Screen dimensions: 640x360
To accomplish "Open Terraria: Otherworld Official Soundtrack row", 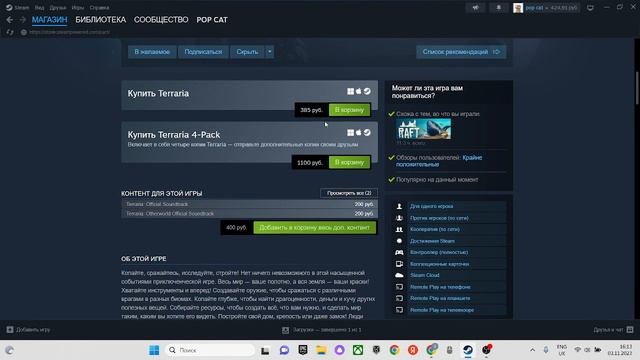I will [249, 213].
